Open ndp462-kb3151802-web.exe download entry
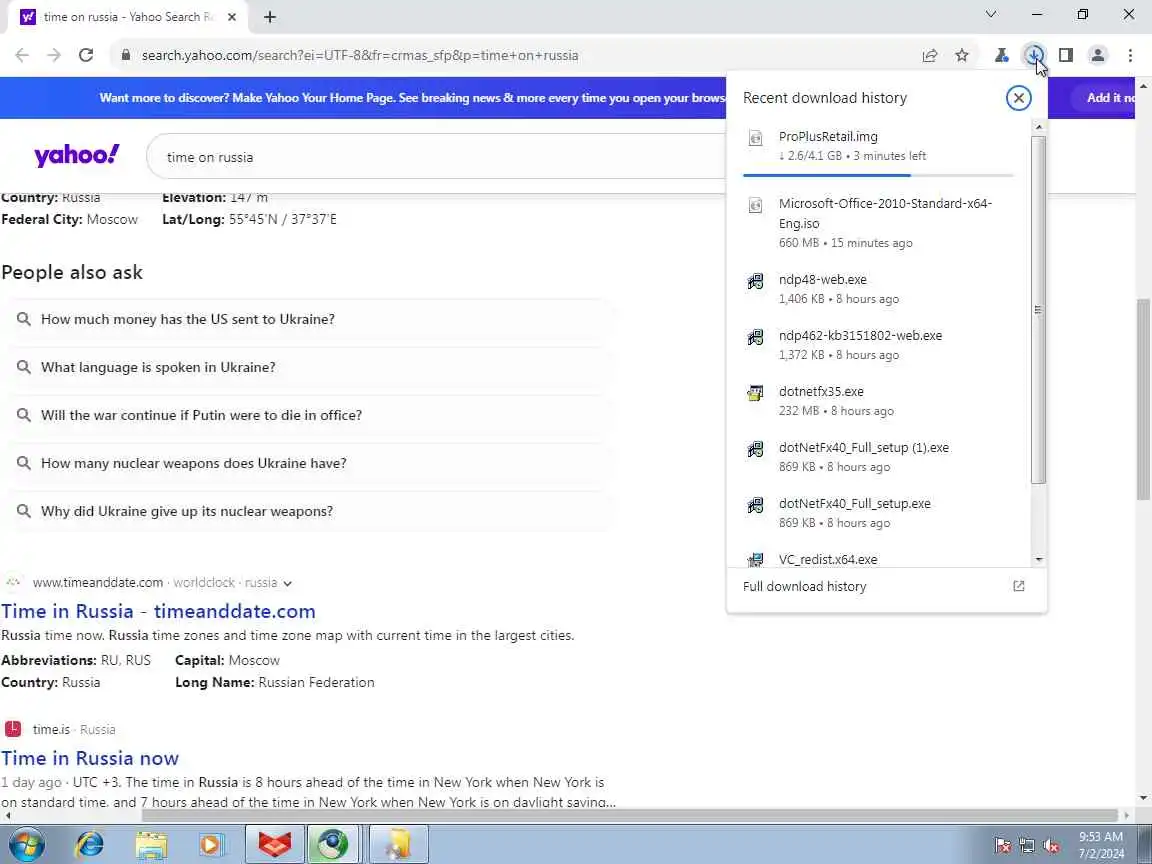1152x864 pixels. [x=879, y=345]
